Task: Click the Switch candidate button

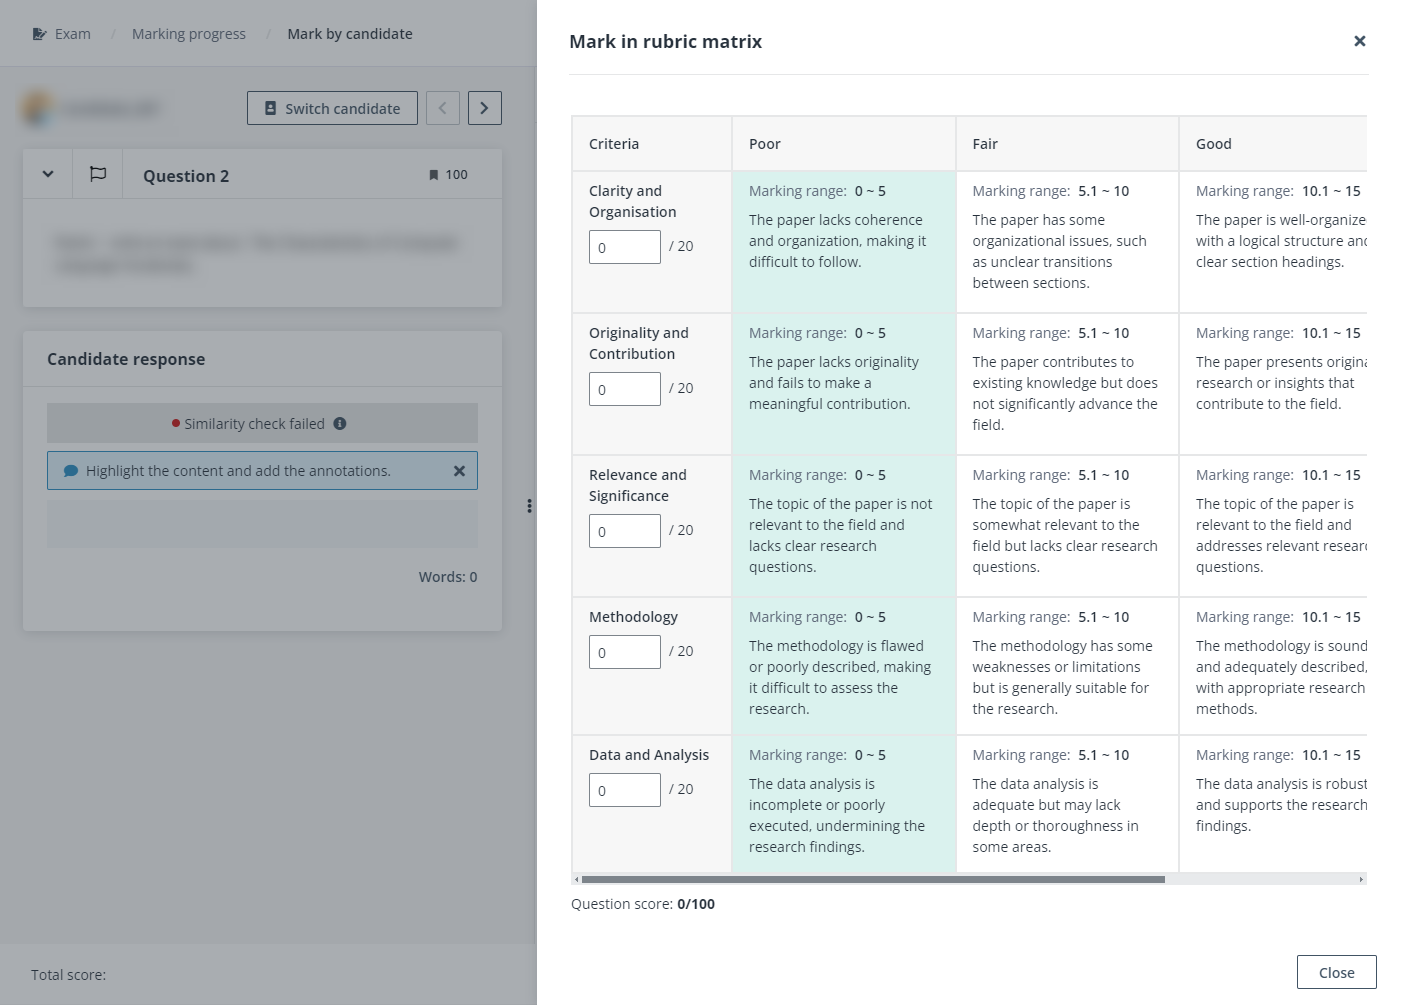Action: 332,108
